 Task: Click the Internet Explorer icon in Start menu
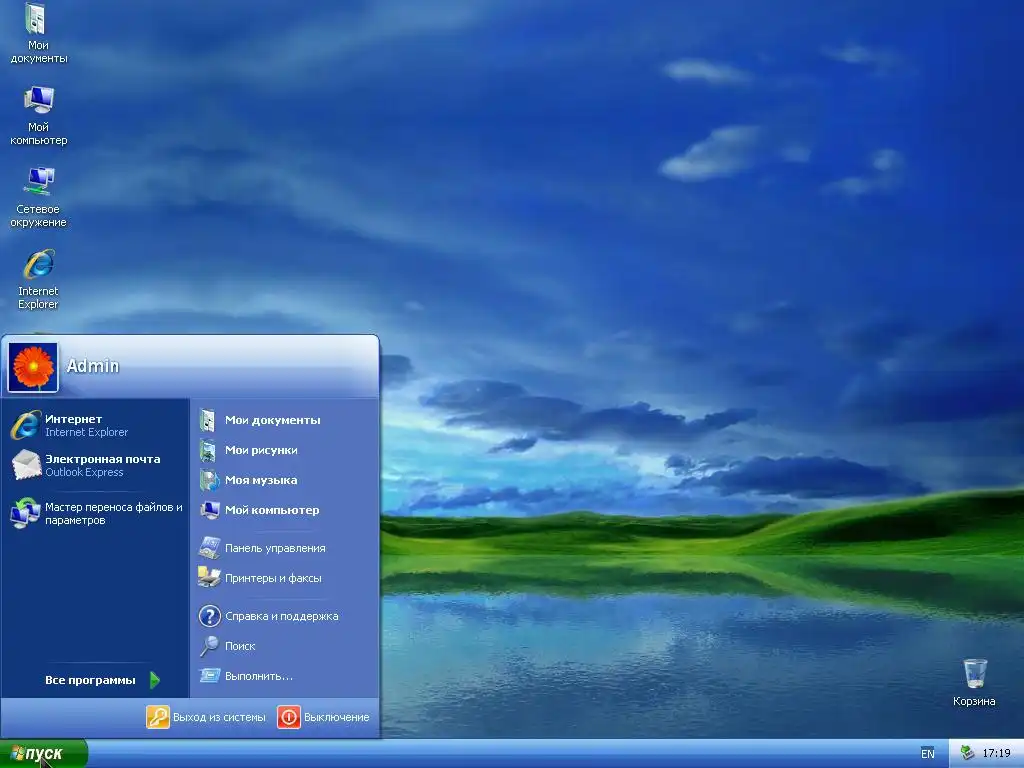point(25,425)
